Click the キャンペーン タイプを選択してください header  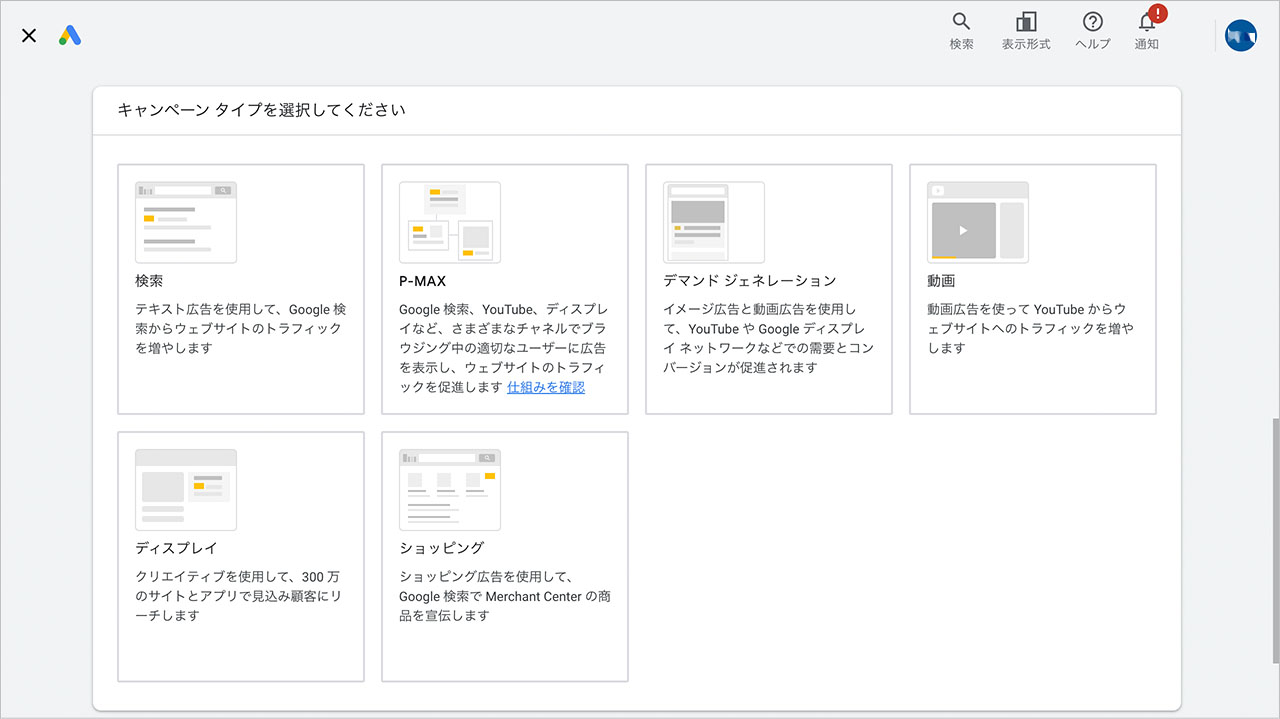pos(262,110)
